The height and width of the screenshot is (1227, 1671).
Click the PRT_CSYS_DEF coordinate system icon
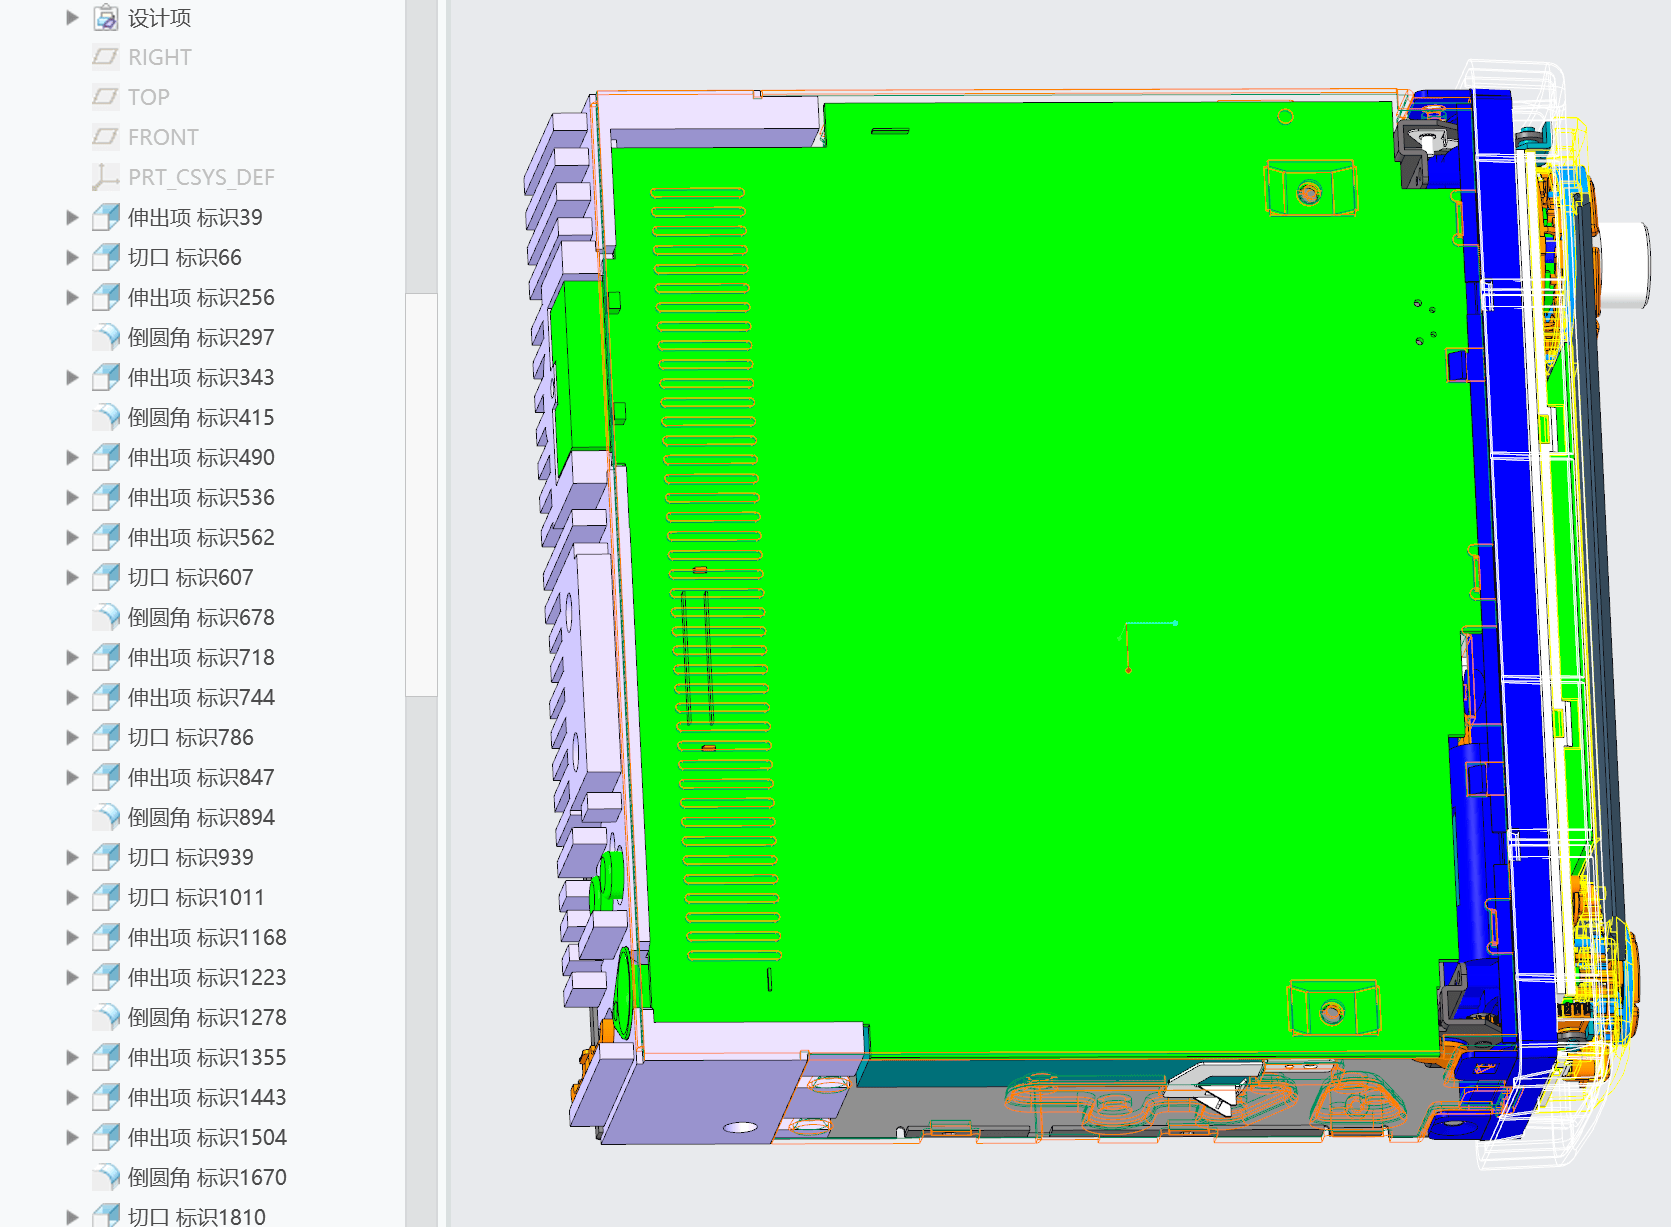[x=106, y=177]
